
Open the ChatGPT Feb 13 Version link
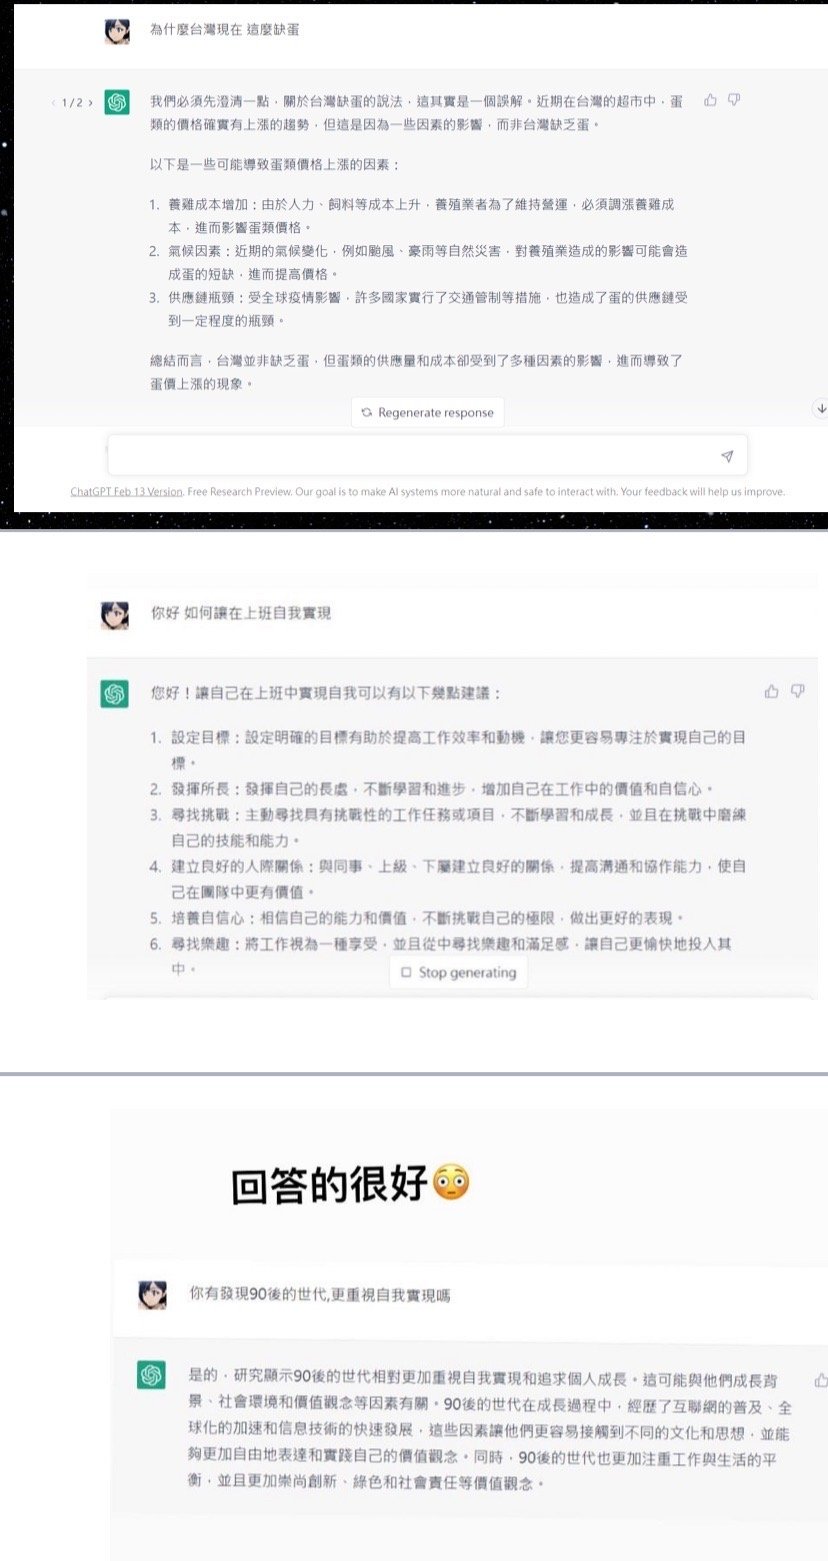pyautogui.click(x=126, y=492)
